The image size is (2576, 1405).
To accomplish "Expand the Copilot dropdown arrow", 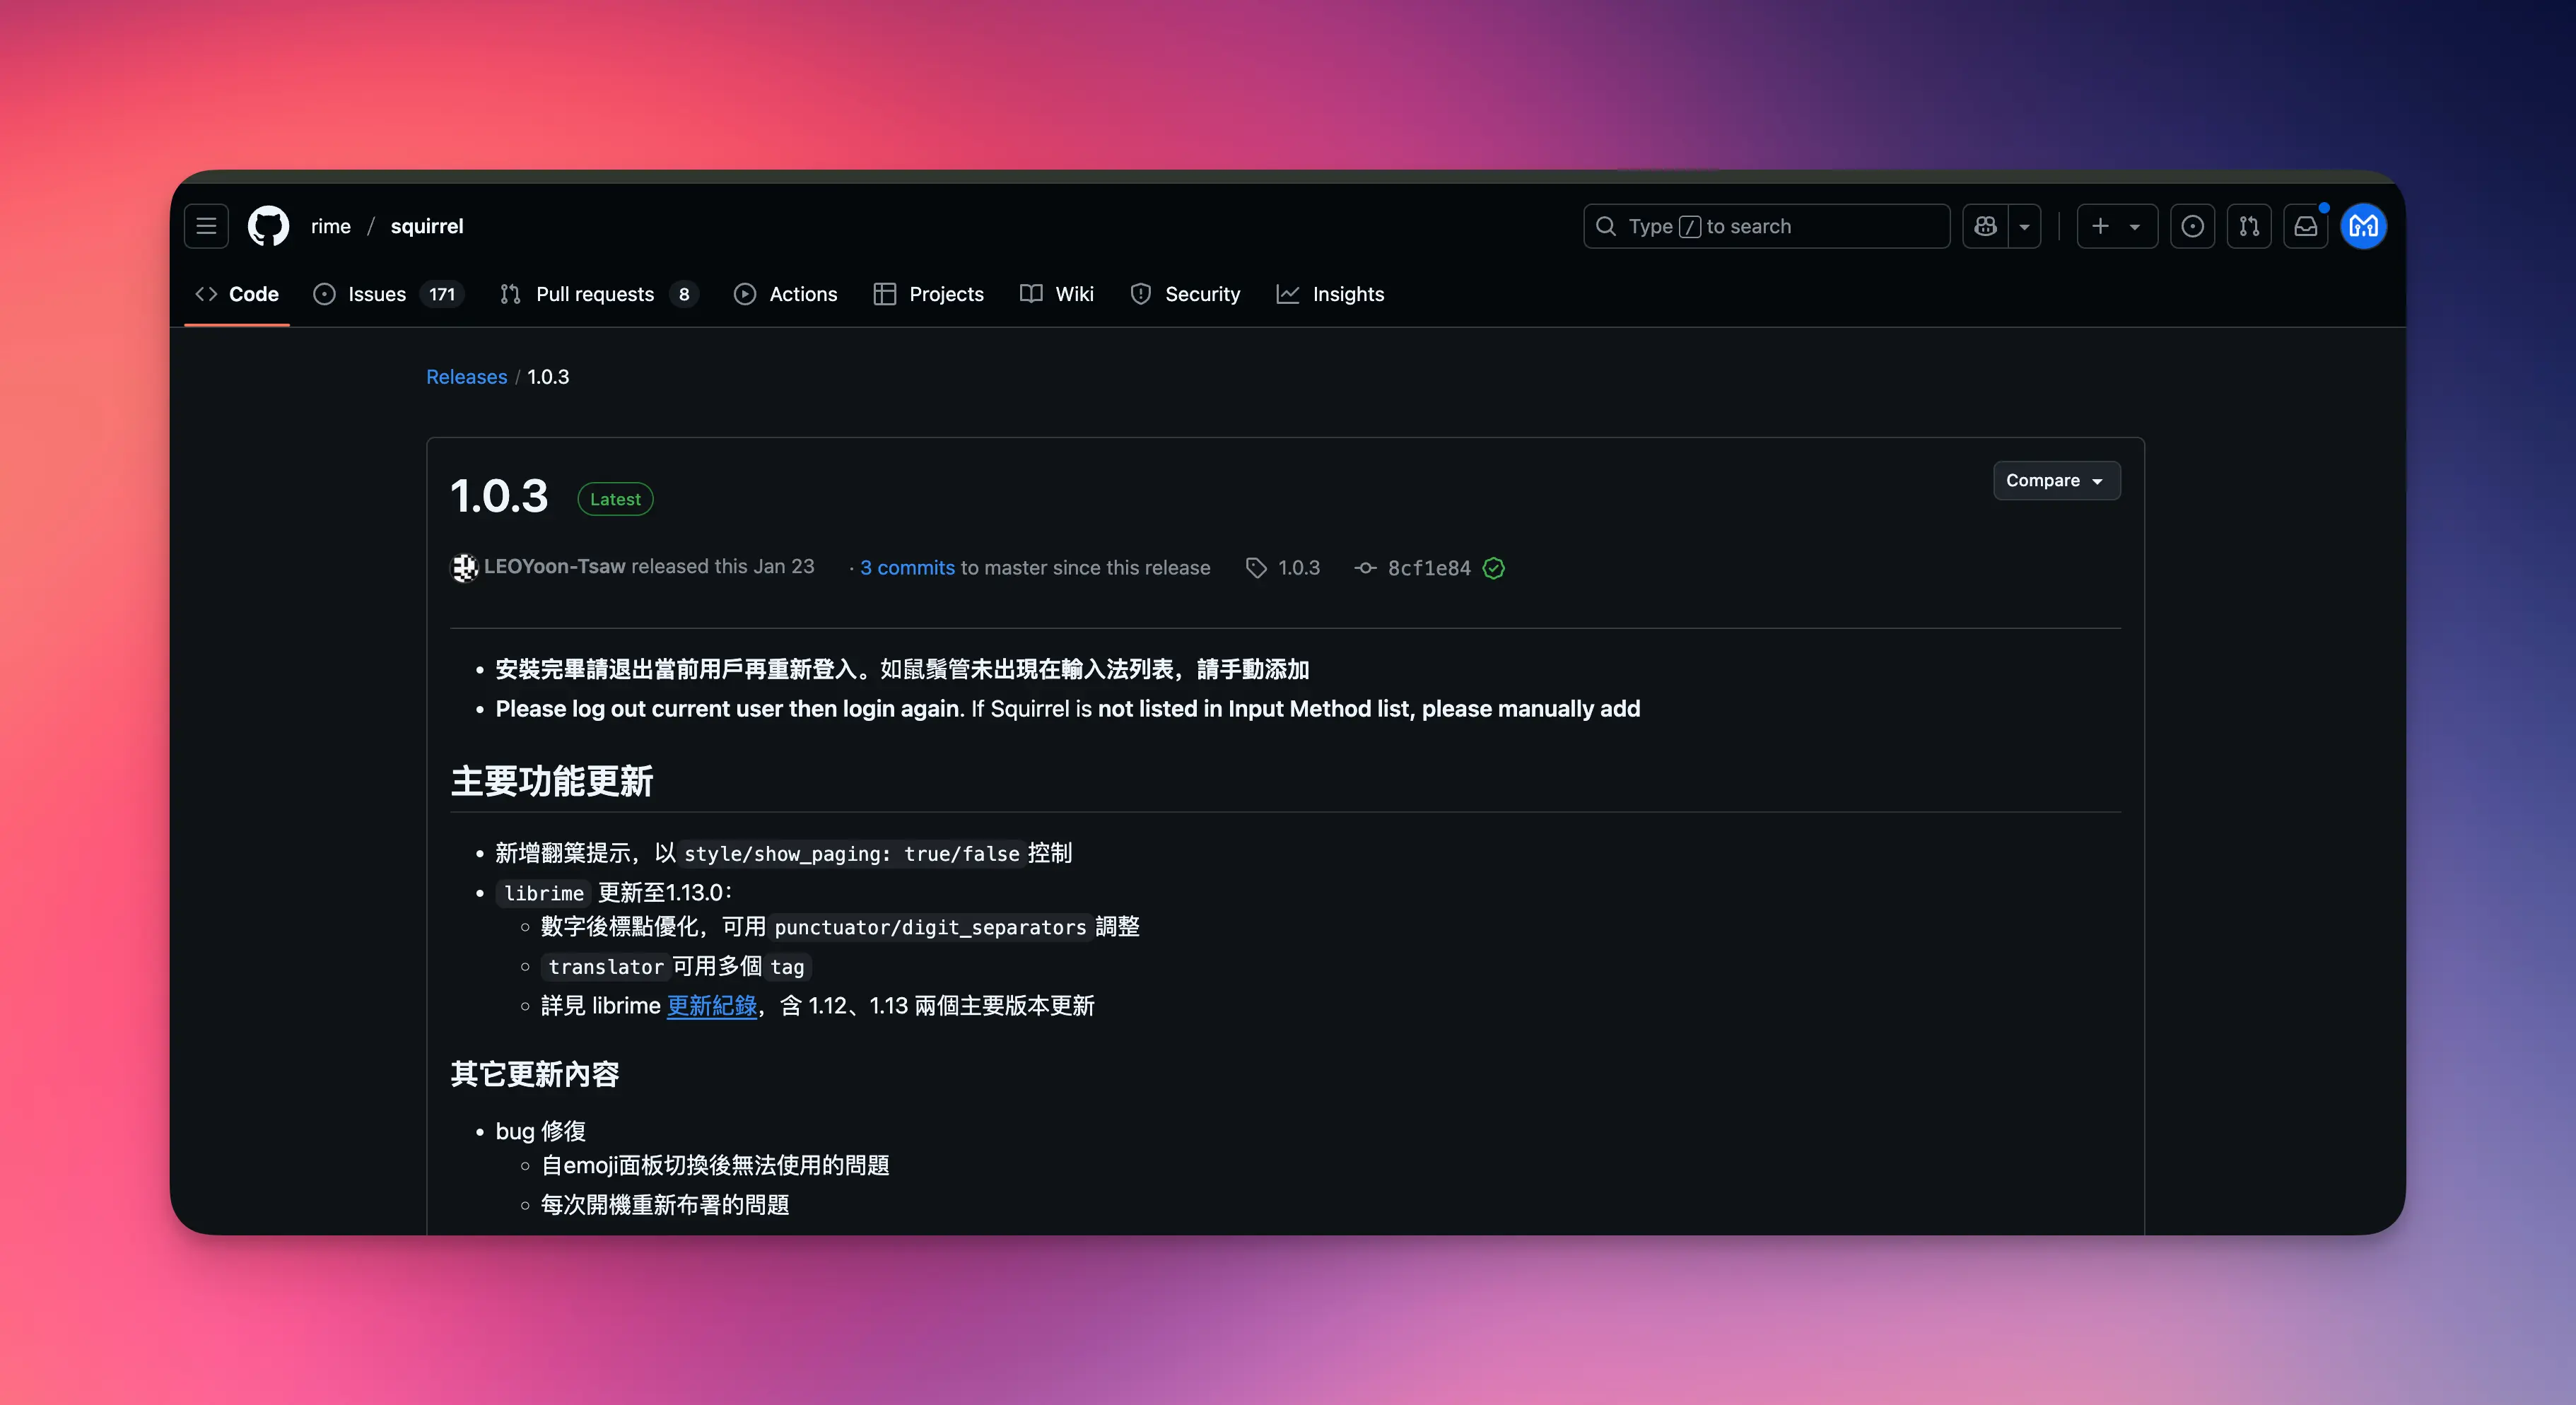I will click(x=2025, y=226).
